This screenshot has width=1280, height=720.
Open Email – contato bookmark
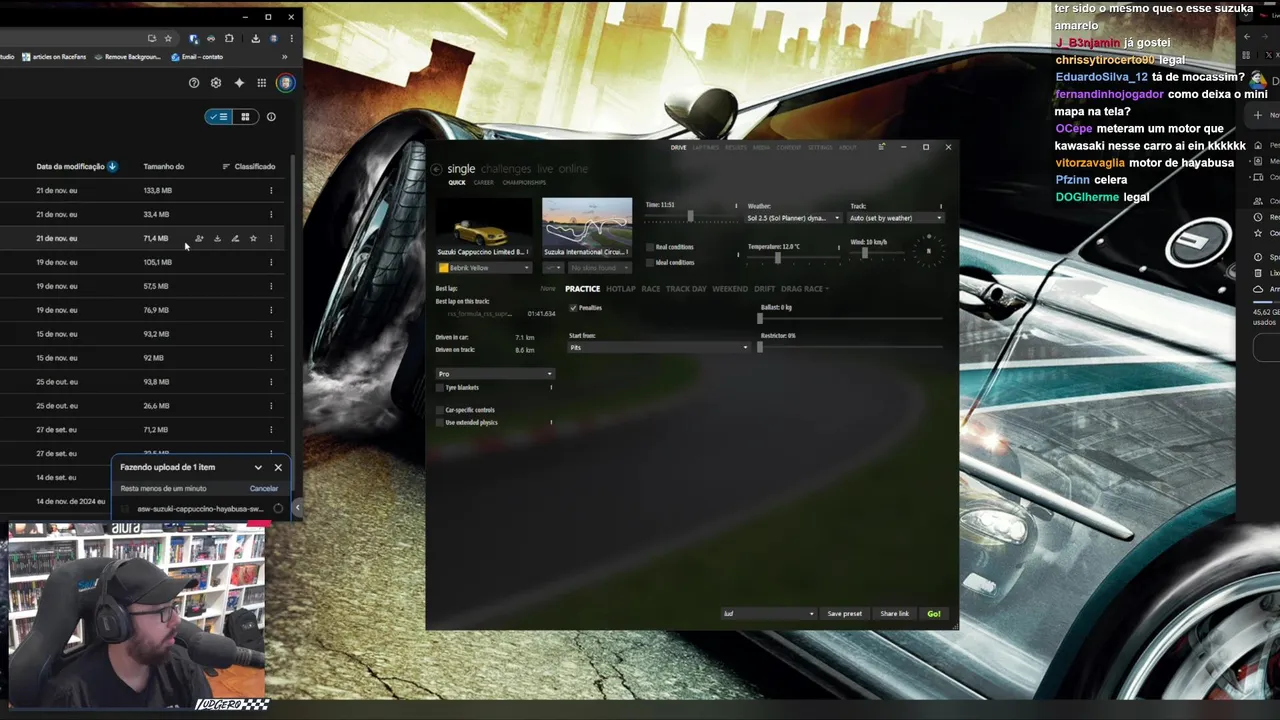197,57
